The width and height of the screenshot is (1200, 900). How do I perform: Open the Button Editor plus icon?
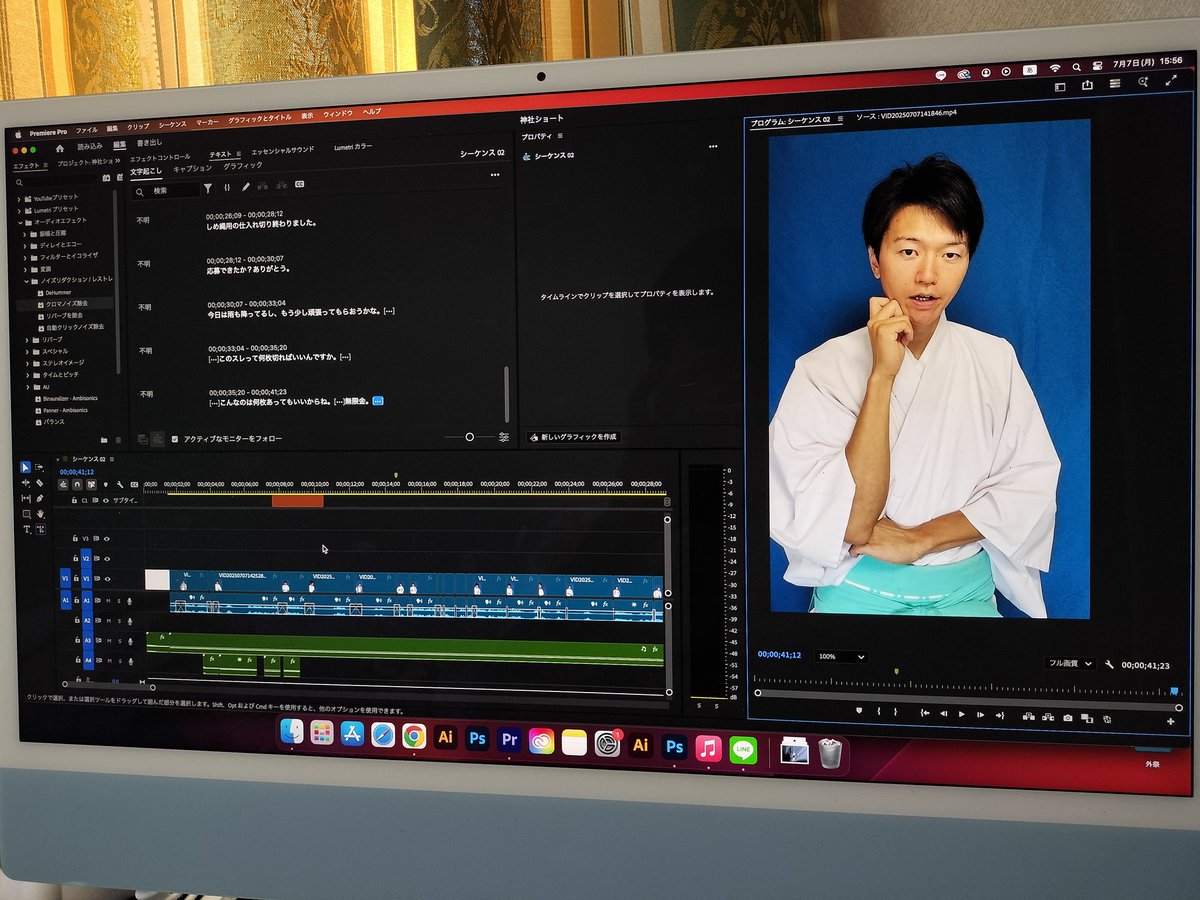tap(1170, 721)
